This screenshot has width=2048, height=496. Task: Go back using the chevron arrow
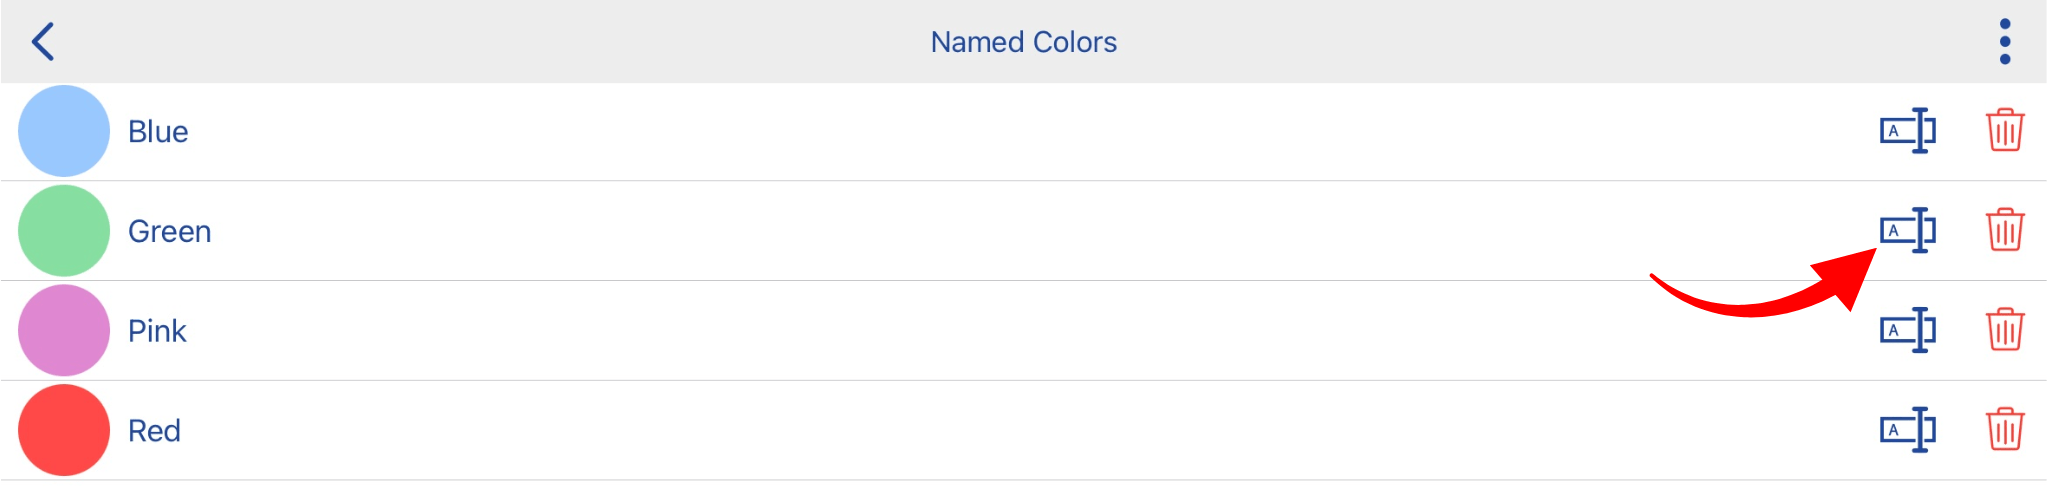tap(43, 42)
